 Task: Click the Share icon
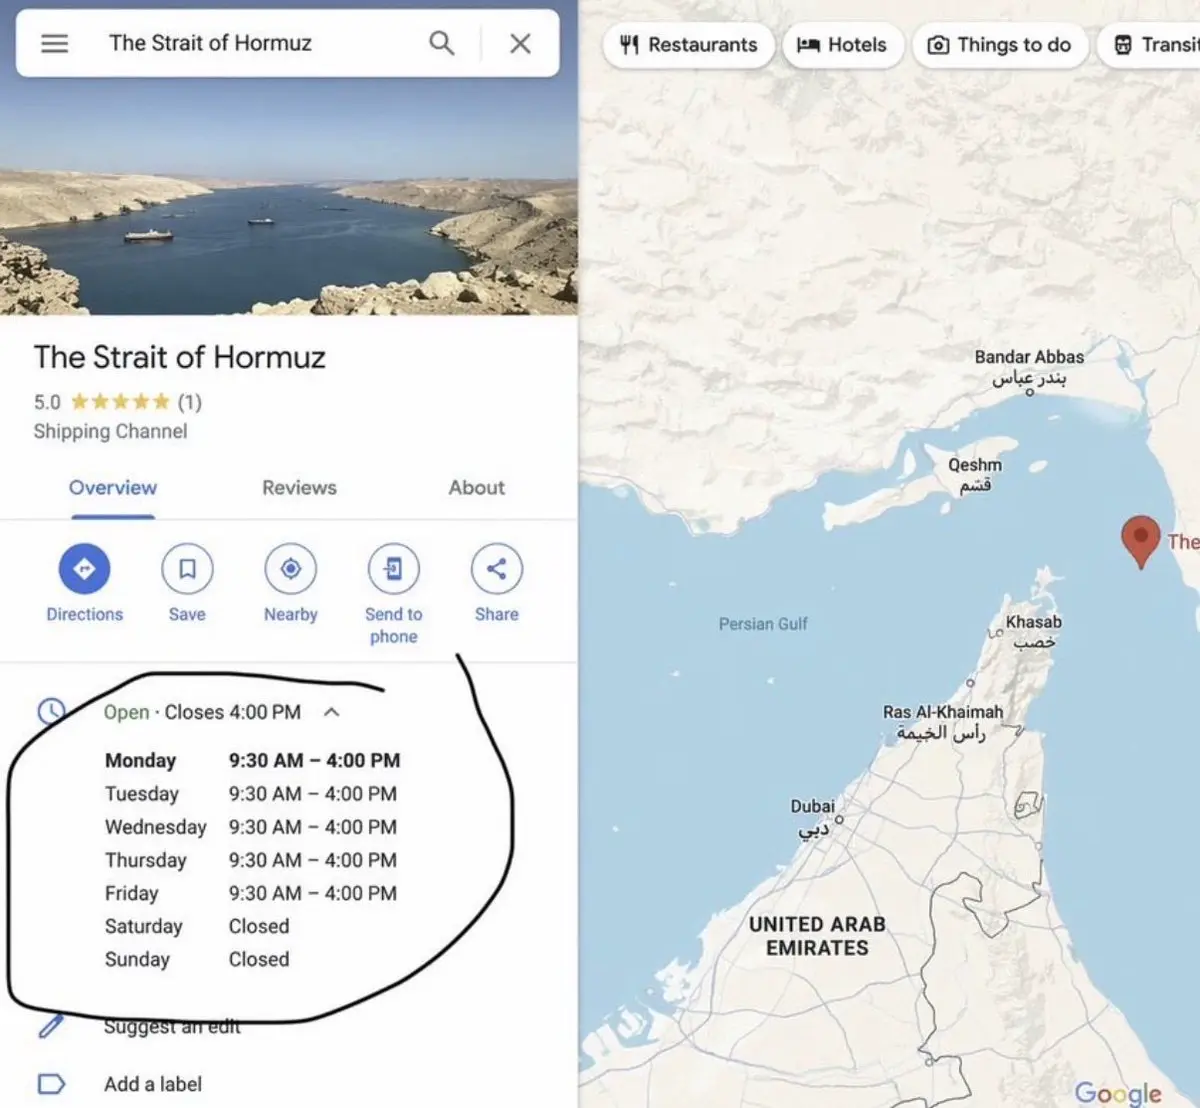pyautogui.click(x=496, y=569)
